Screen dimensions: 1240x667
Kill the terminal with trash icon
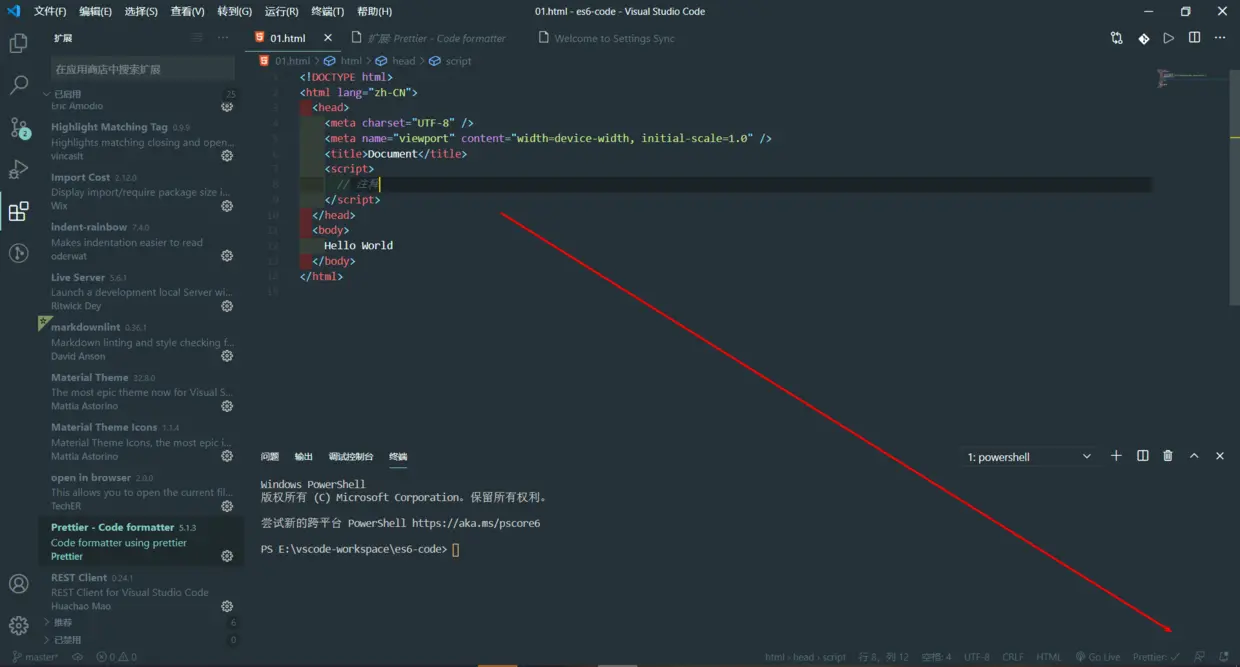tap(1168, 456)
